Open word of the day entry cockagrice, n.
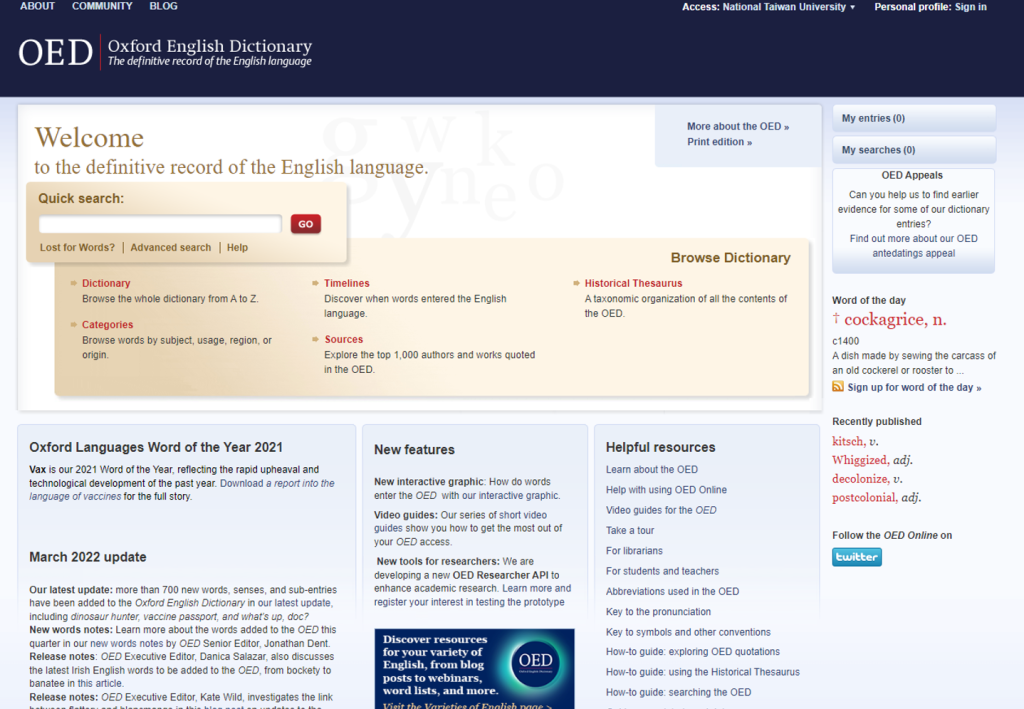 pyautogui.click(x=895, y=319)
